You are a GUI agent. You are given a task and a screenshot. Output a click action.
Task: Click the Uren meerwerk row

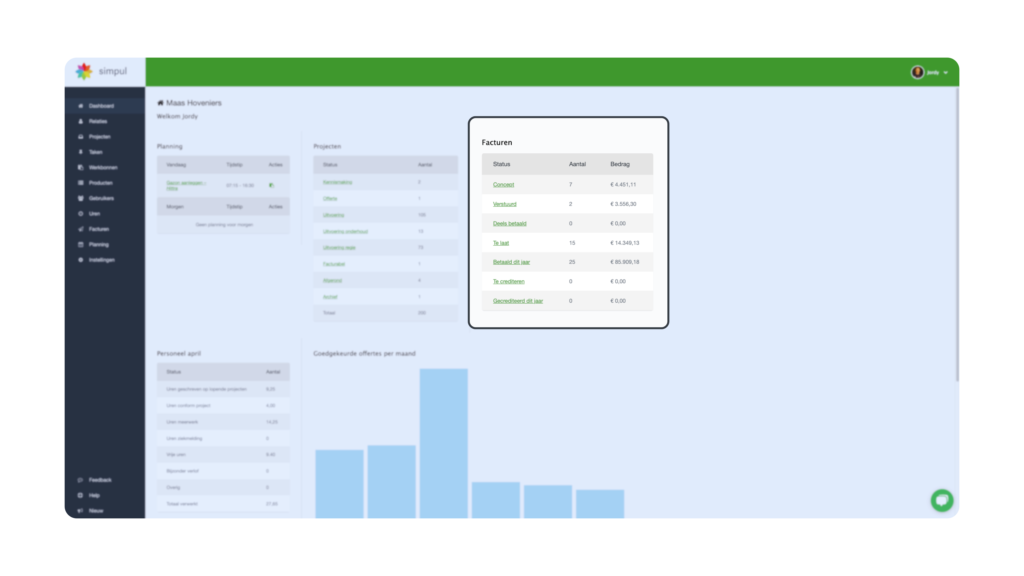click(x=223, y=422)
